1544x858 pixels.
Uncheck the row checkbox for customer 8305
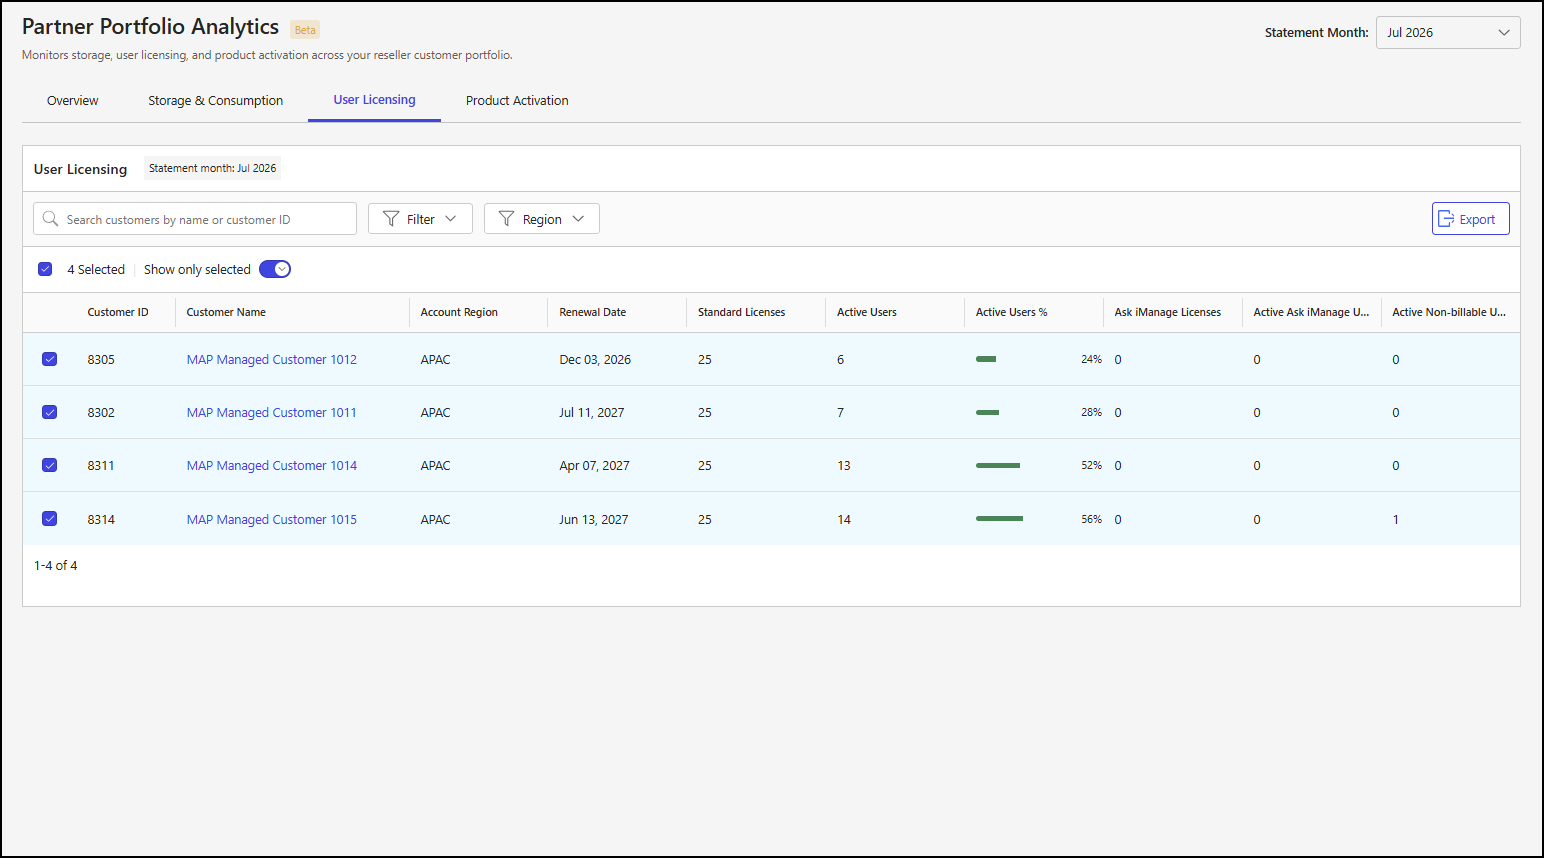click(49, 359)
